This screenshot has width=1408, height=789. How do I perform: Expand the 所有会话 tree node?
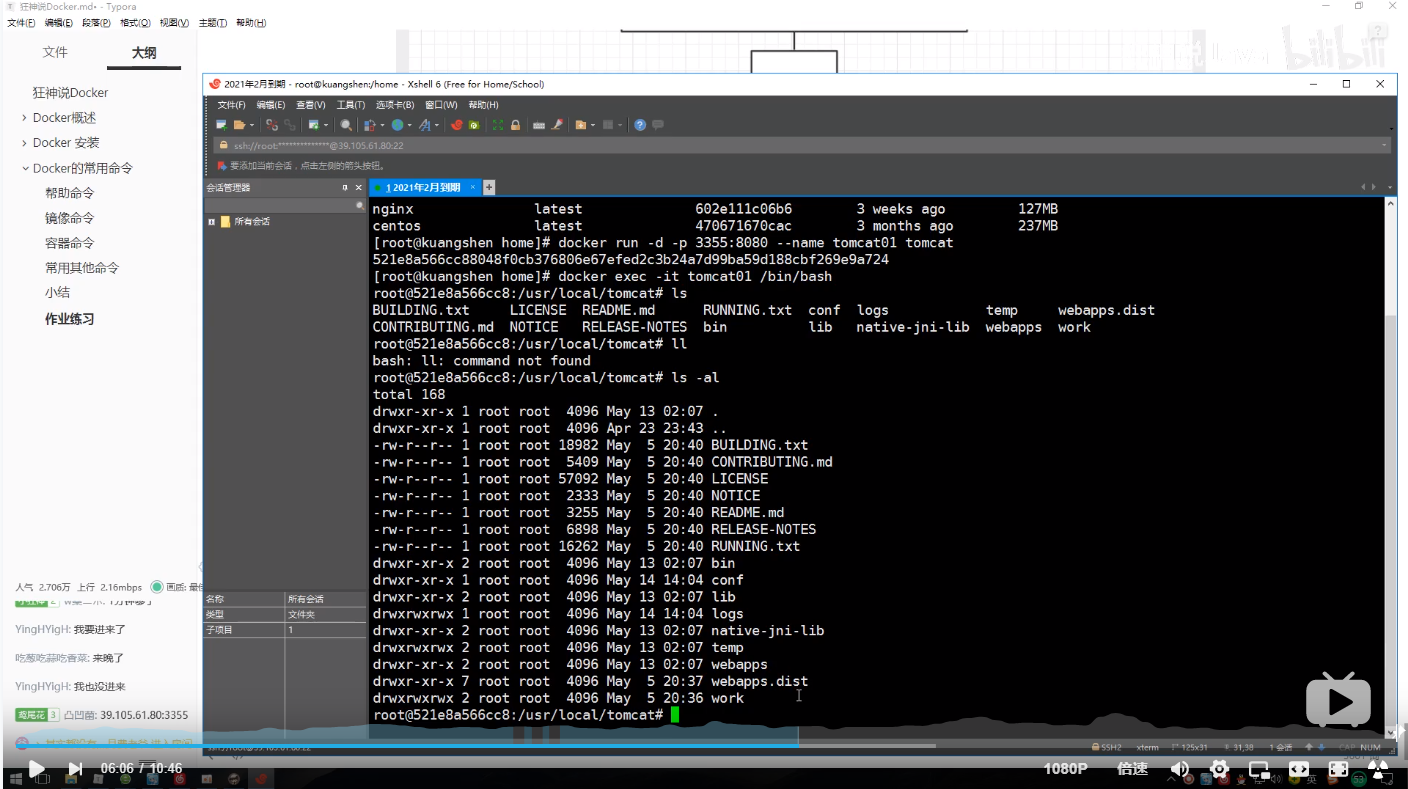tap(211, 221)
